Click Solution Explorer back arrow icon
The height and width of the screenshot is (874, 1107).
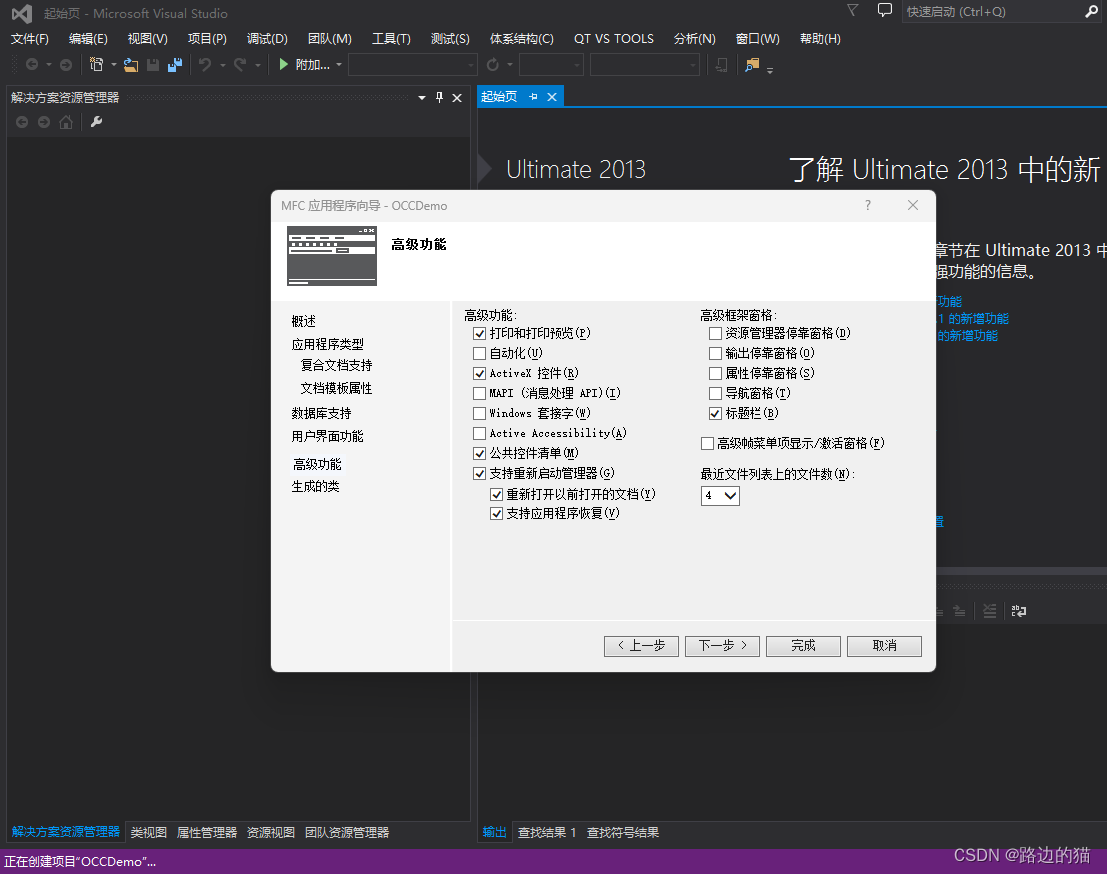click(22, 122)
